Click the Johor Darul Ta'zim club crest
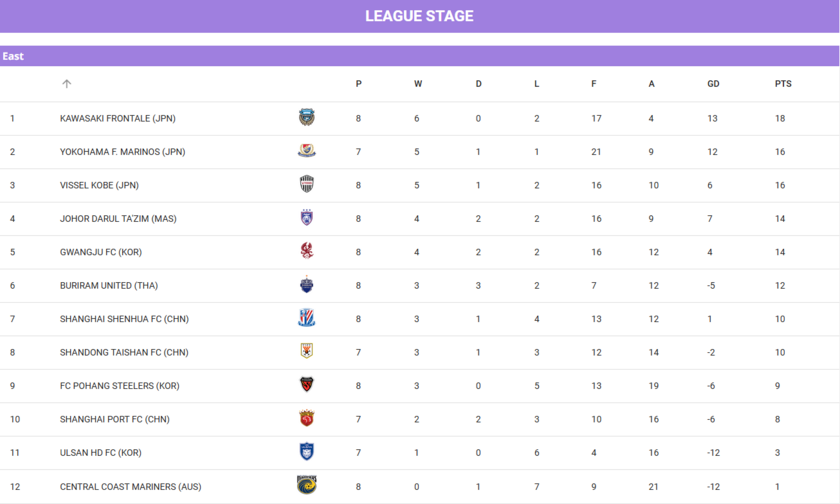The image size is (840, 504). coord(307,218)
